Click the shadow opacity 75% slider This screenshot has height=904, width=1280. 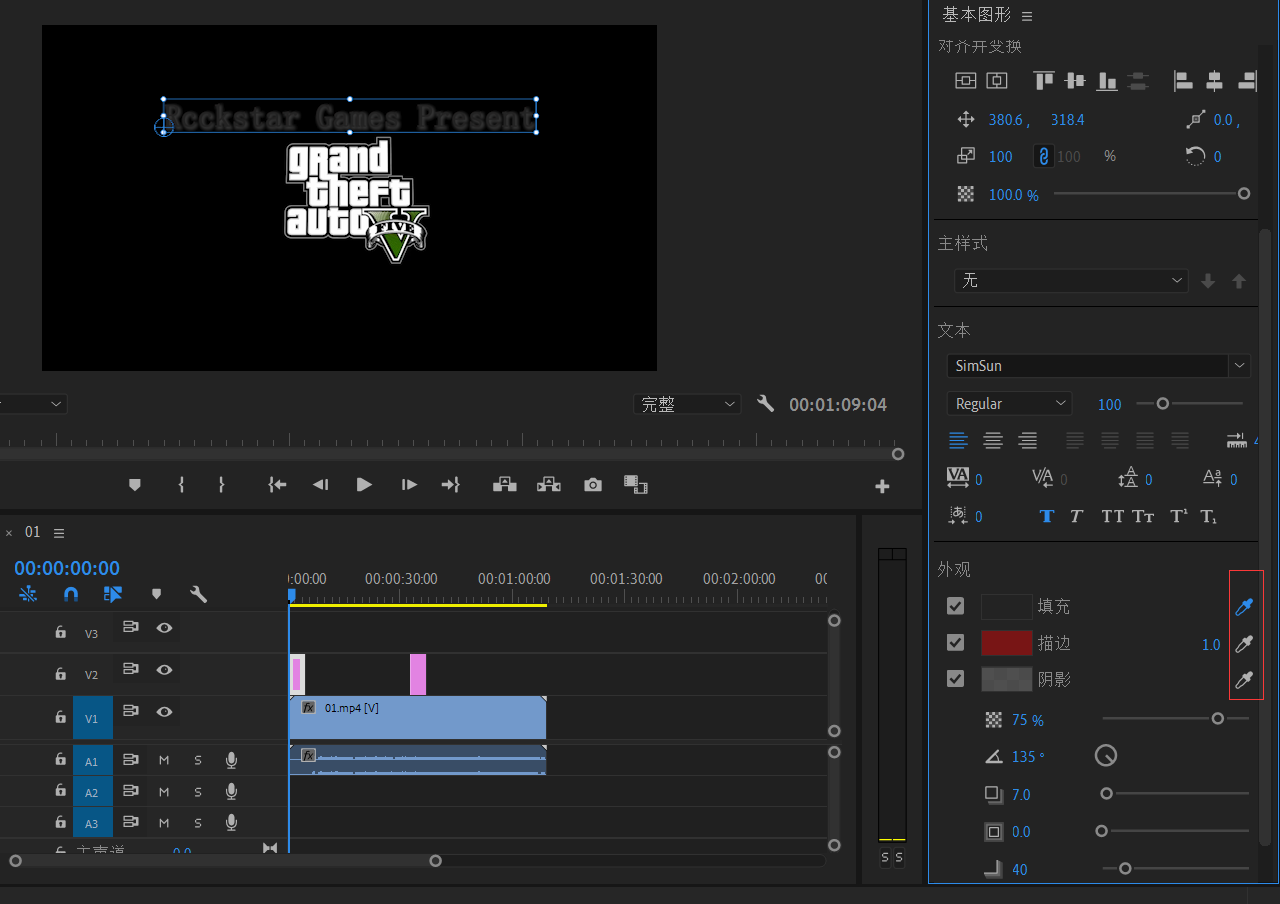(1176, 718)
